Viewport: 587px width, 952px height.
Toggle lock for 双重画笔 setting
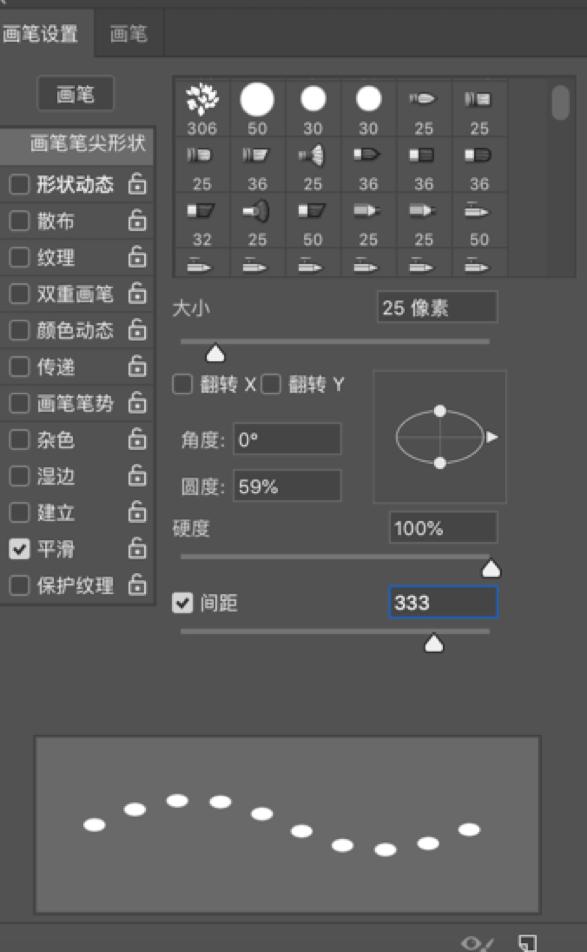[x=137, y=293]
